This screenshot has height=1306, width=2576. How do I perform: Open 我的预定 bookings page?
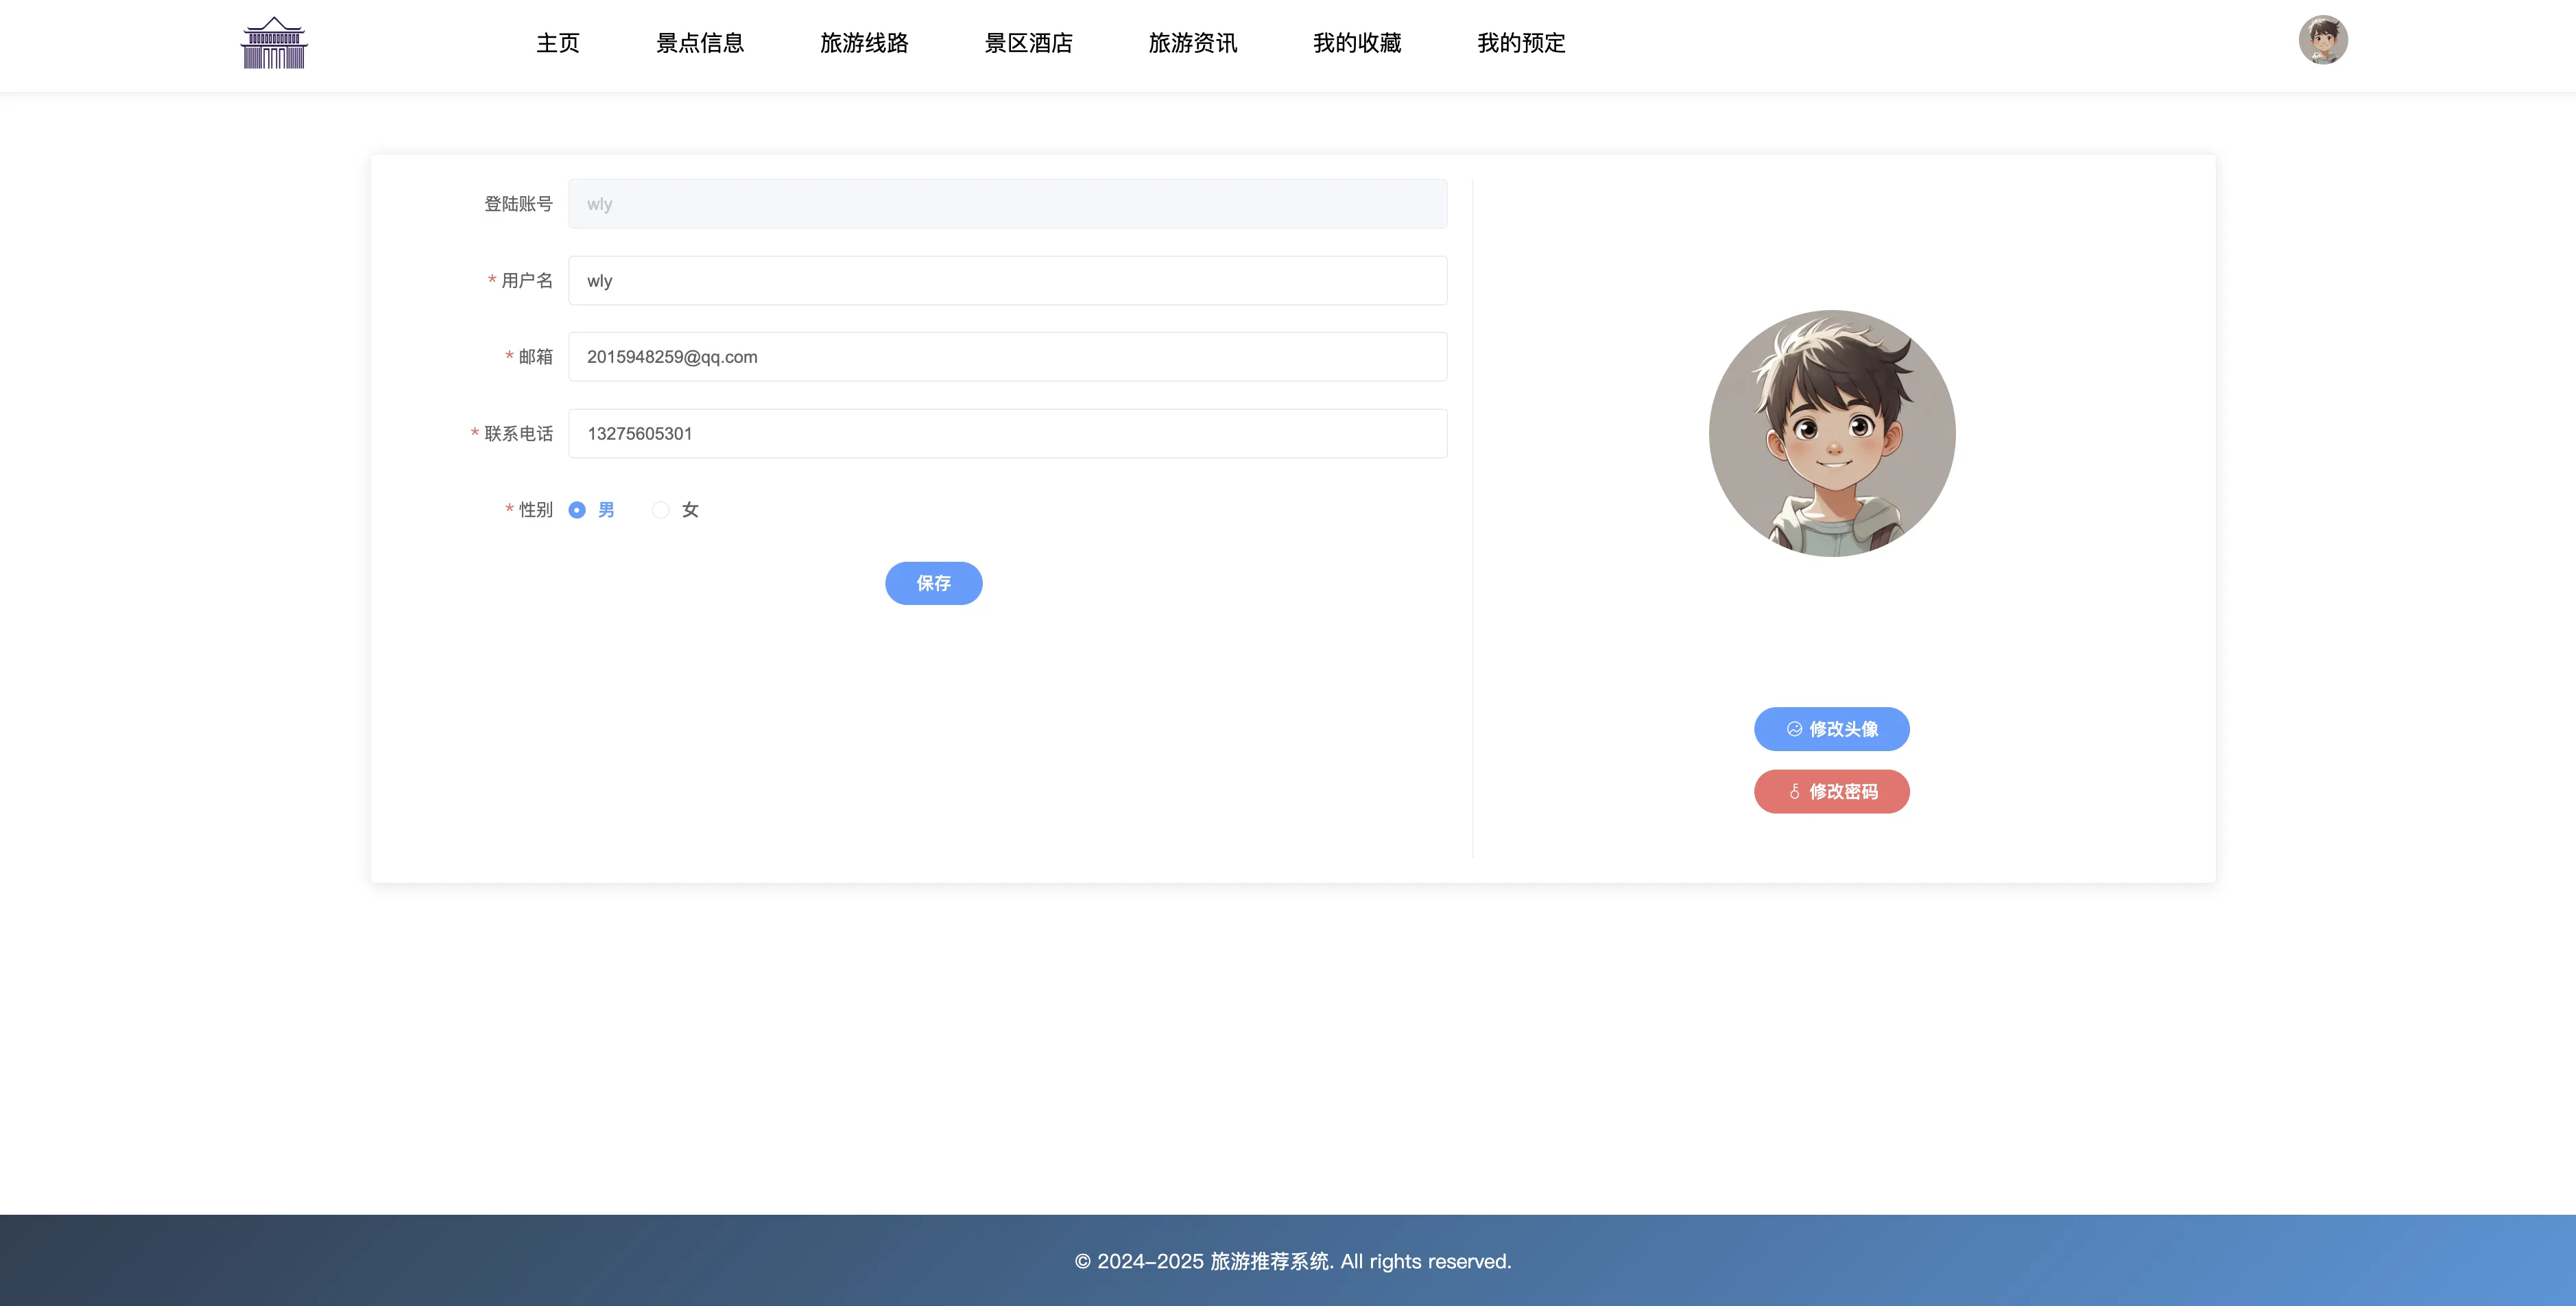[1521, 43]
